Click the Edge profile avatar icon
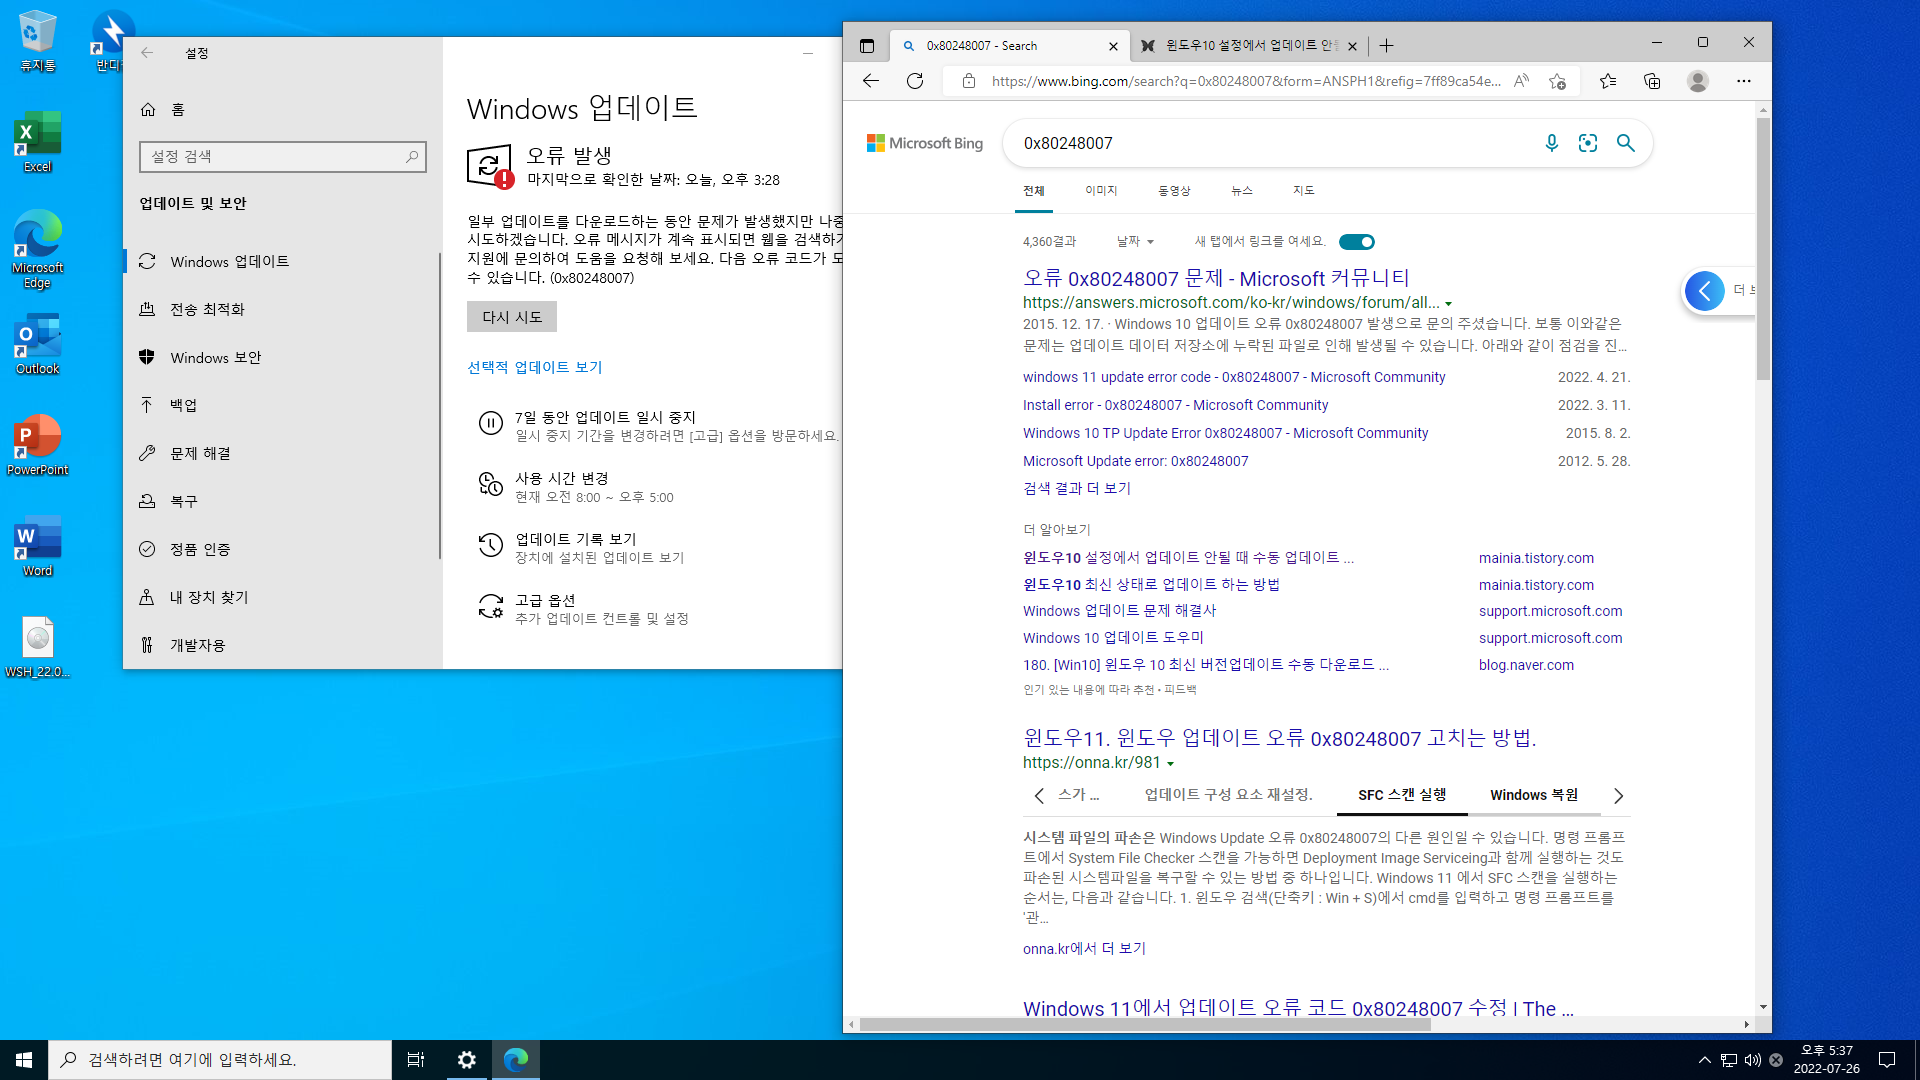1920x1080 pixels. 1698,81
